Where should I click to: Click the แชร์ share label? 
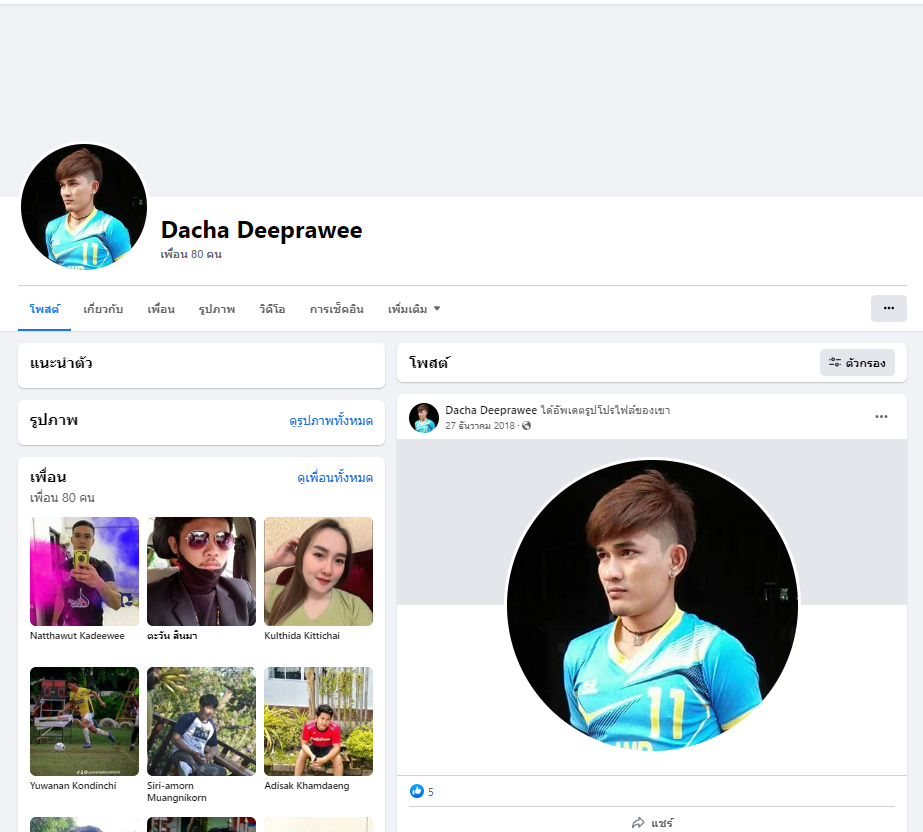tap(662, 823)
